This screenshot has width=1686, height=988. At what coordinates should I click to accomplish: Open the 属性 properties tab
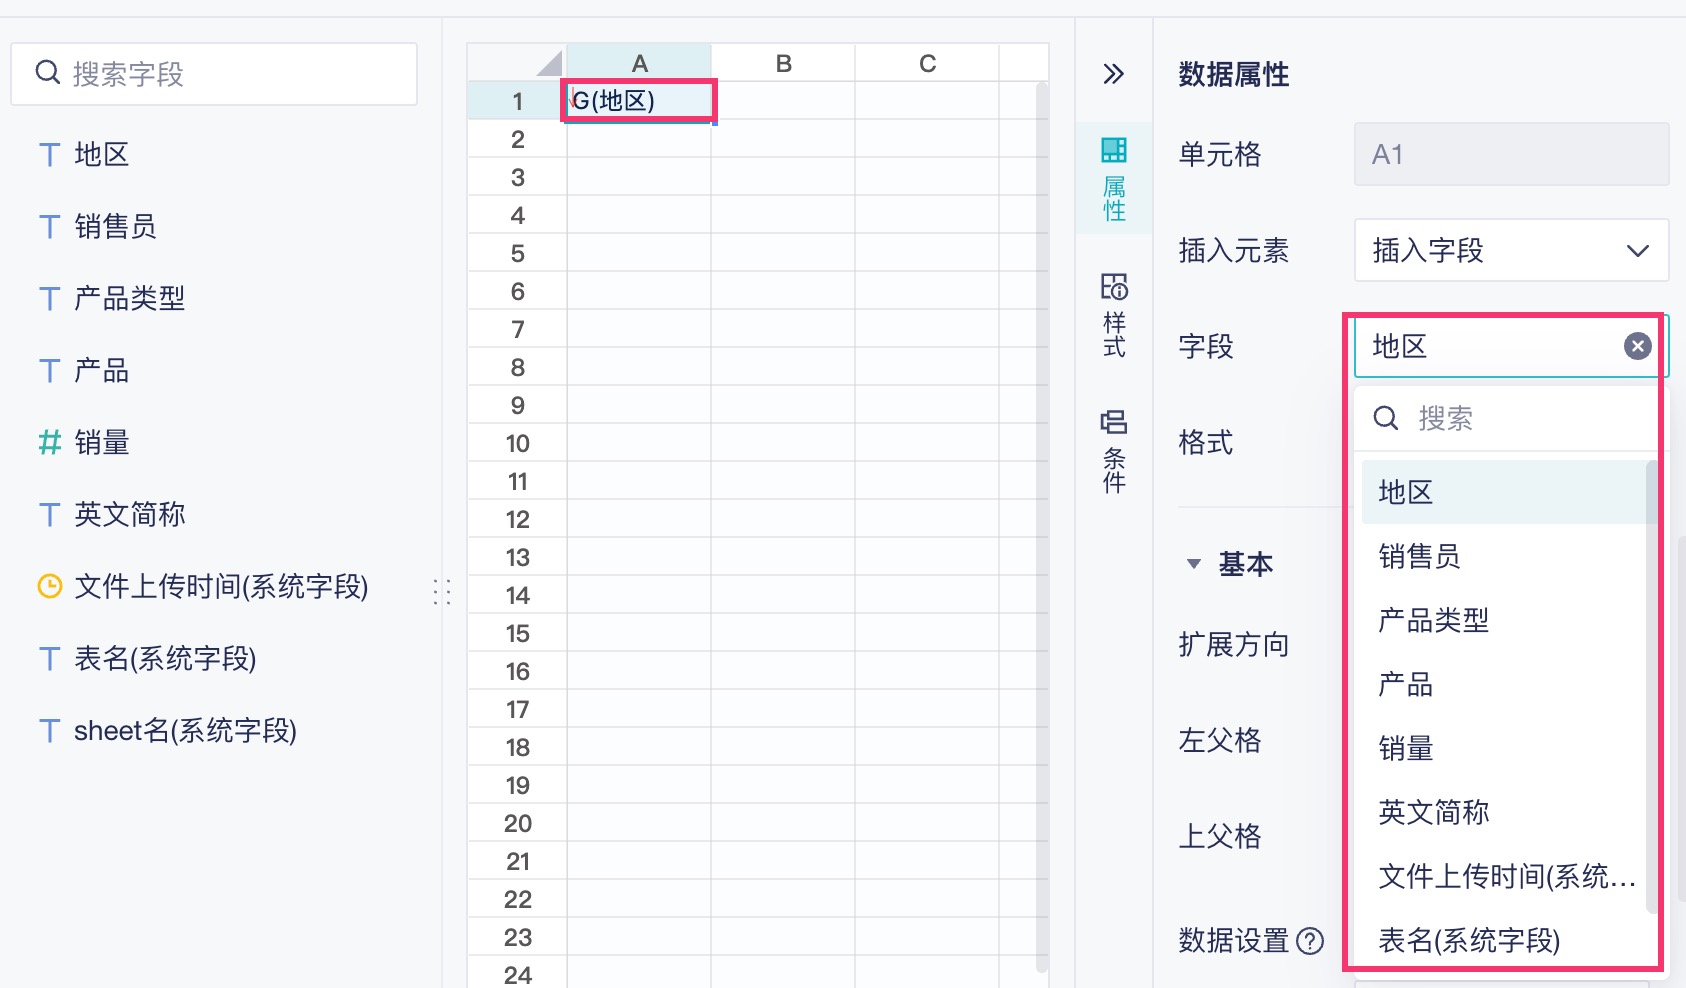click(1114, 180)
